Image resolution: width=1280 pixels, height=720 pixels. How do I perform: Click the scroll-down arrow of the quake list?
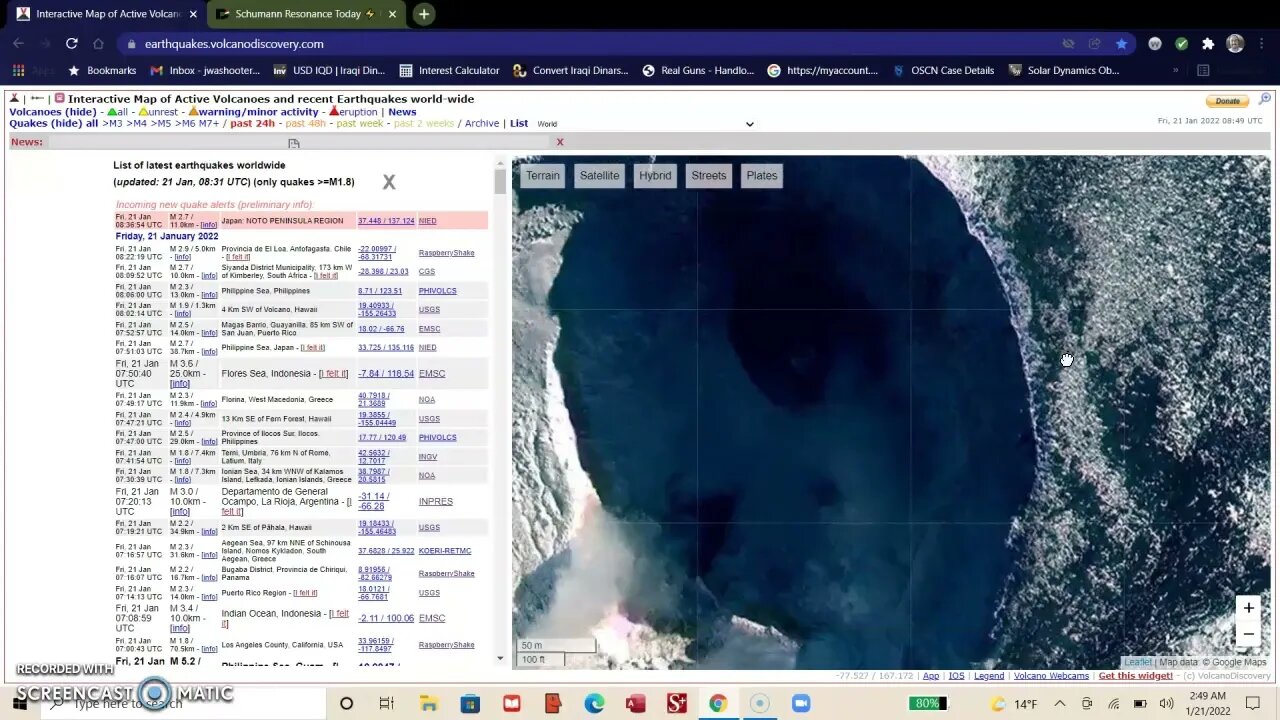500,658
